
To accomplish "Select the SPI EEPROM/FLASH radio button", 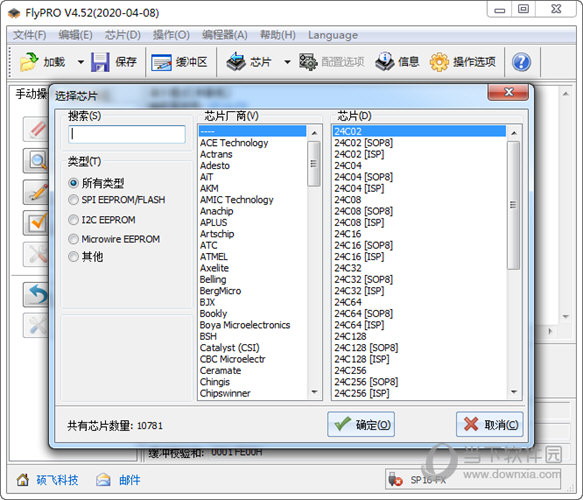I will (73, 200).
